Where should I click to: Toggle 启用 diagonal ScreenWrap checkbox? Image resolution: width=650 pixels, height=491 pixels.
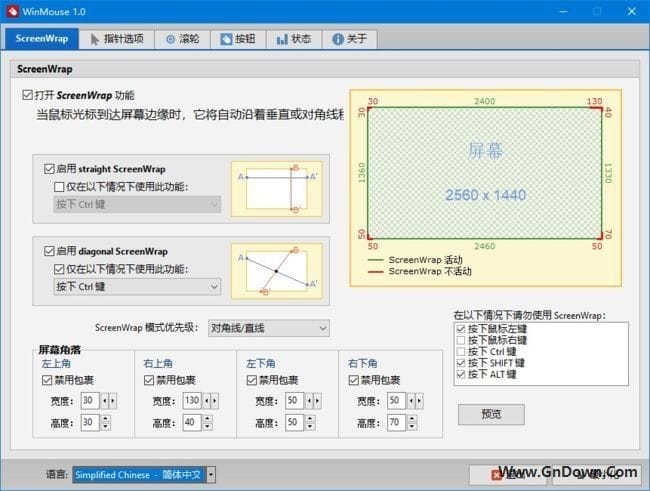pyautogui.click(x=49, y=251)
